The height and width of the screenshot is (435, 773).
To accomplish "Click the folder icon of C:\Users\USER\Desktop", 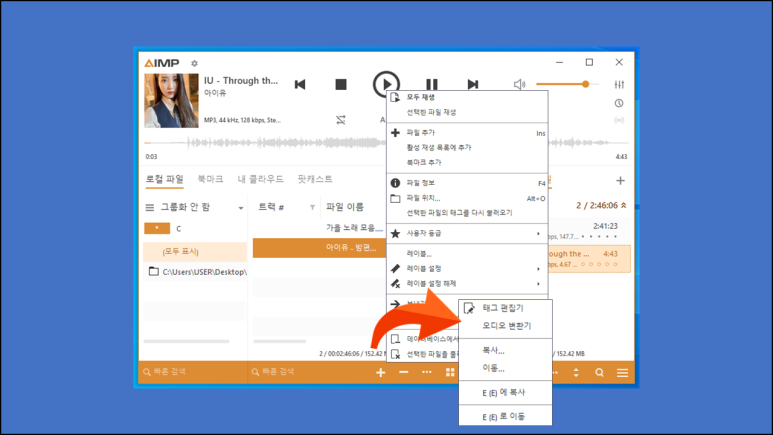I will pos(154,271).
